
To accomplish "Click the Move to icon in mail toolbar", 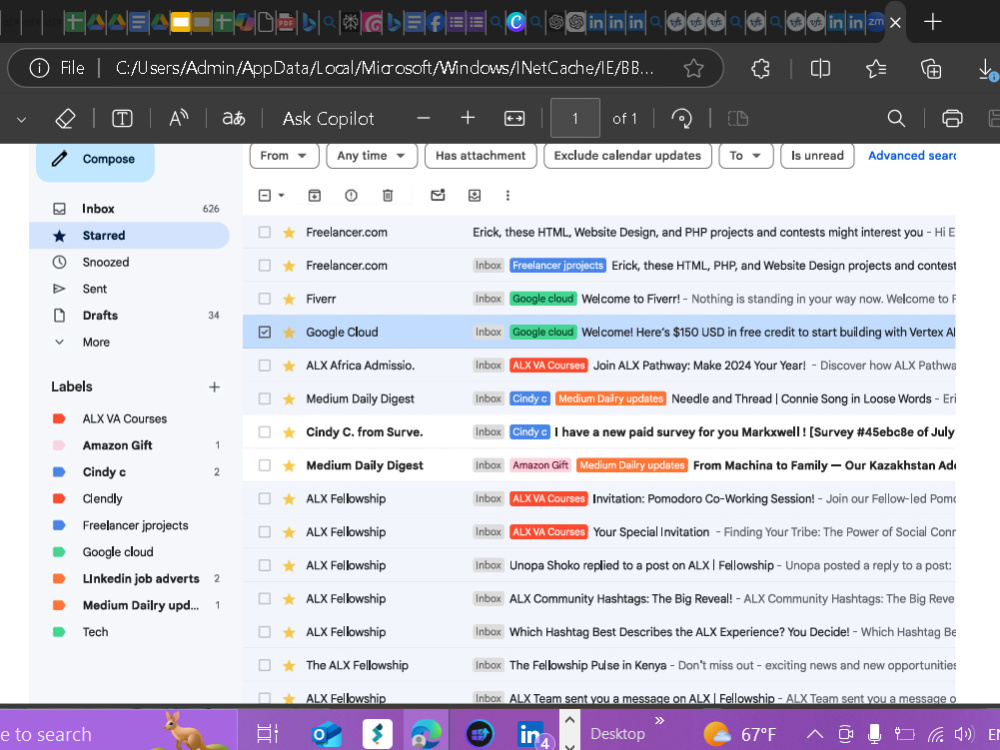I will click(474, 196).
